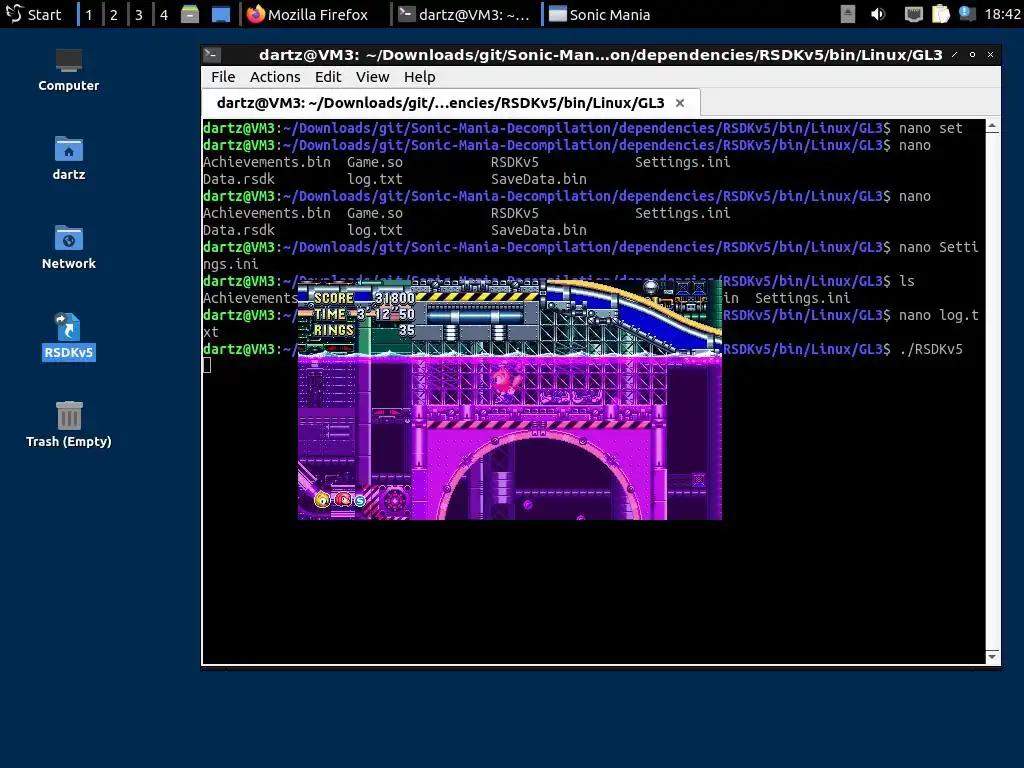Screen dimensions: 1024x768
Task: Click the first log.txt listing entry
Action: 375,179
